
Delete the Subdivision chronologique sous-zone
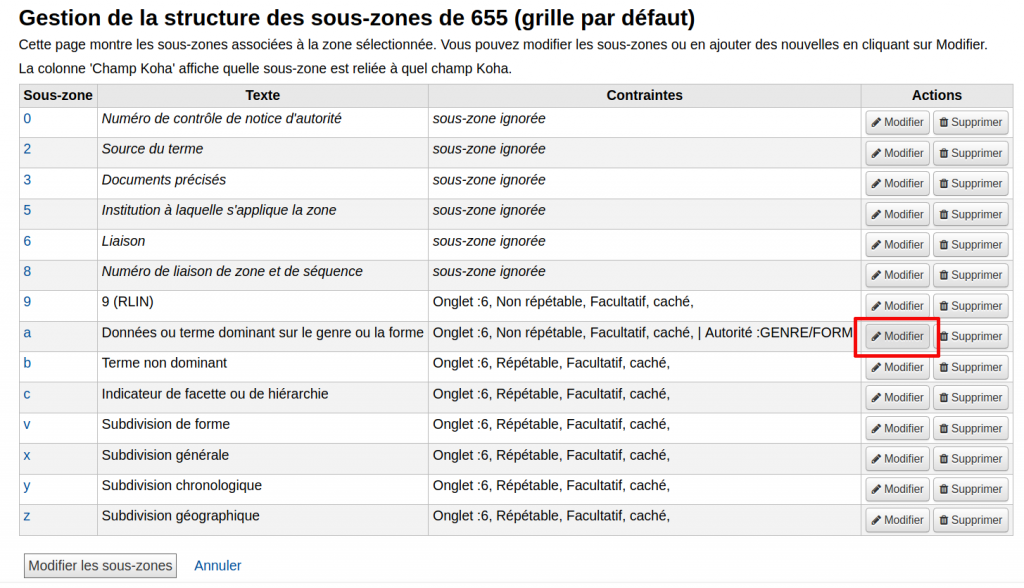pyautogui.click(x=970, y=489)
